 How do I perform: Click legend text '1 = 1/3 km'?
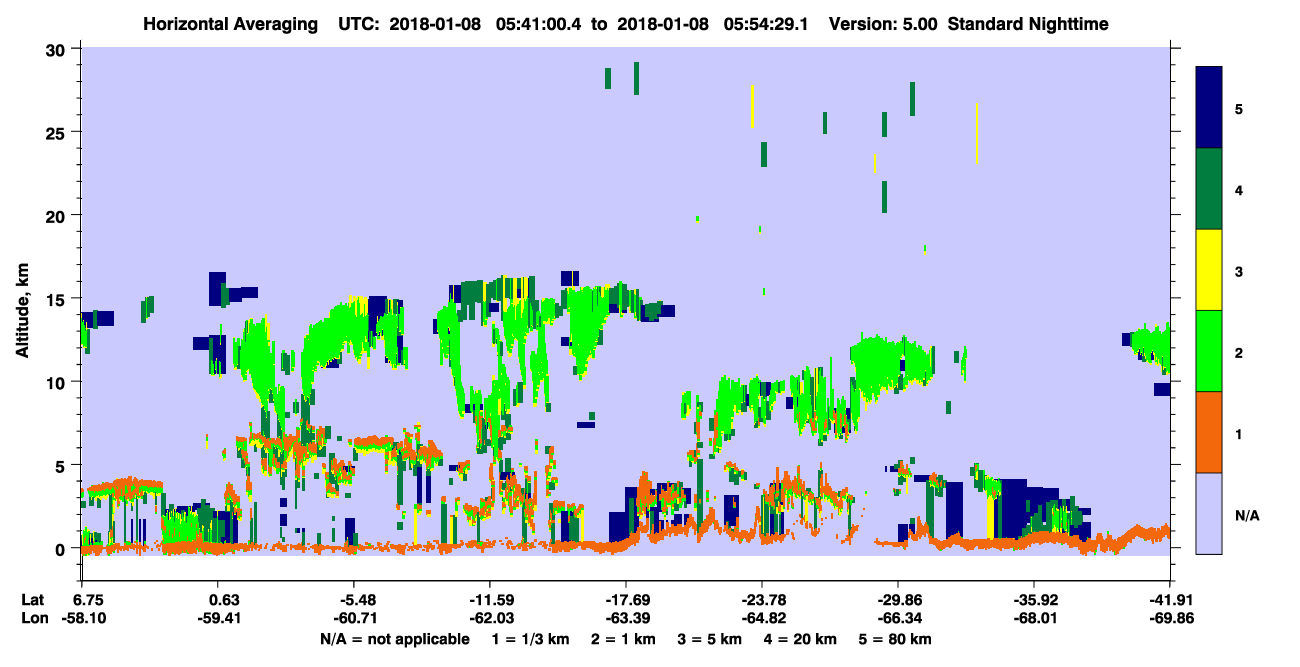[530, 639]
